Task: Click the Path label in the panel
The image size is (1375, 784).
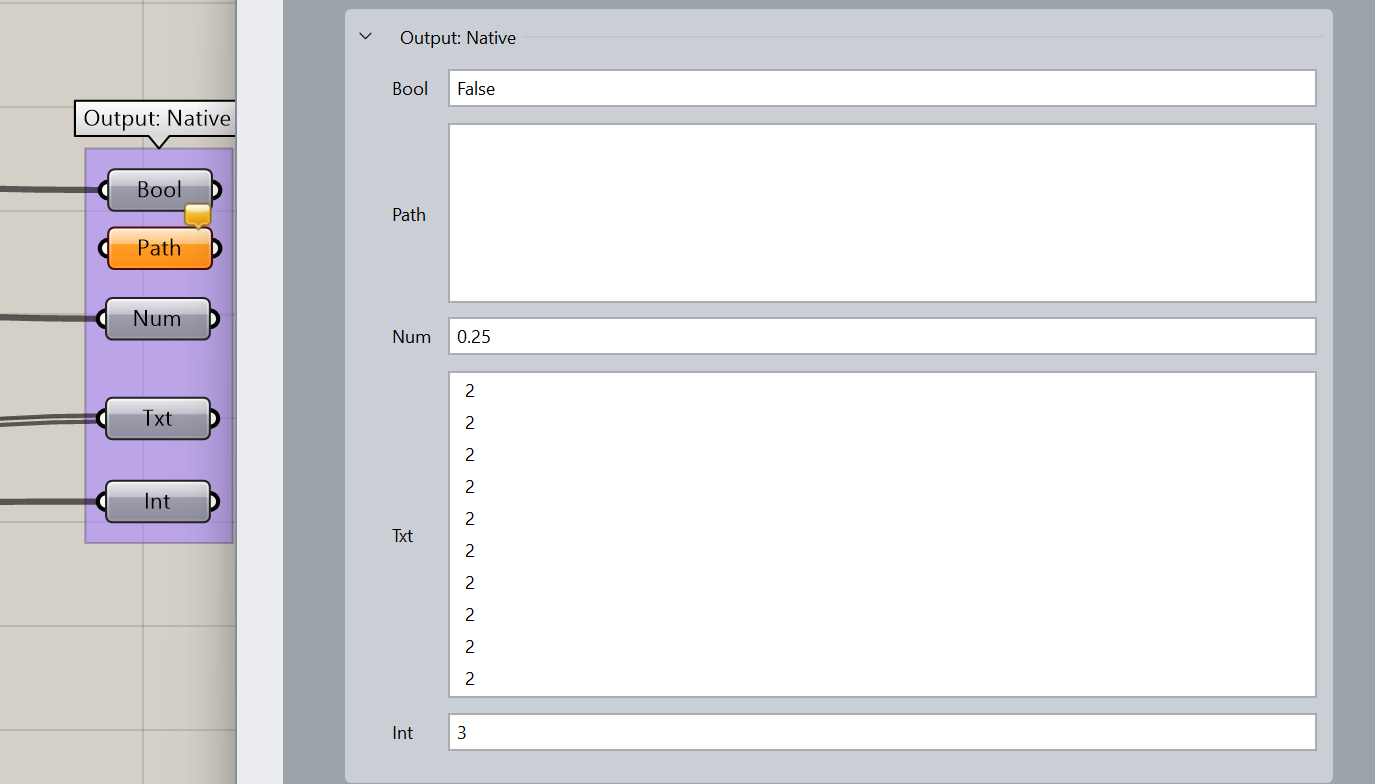Action: click(409, 214)
